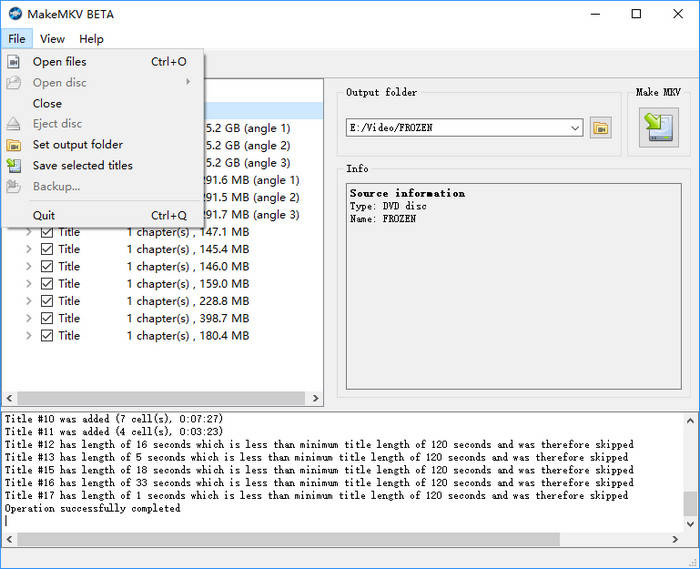
Task: Click the 'Title #10 was added' log line
Action: pyautogui.click(x=114, y=419)
